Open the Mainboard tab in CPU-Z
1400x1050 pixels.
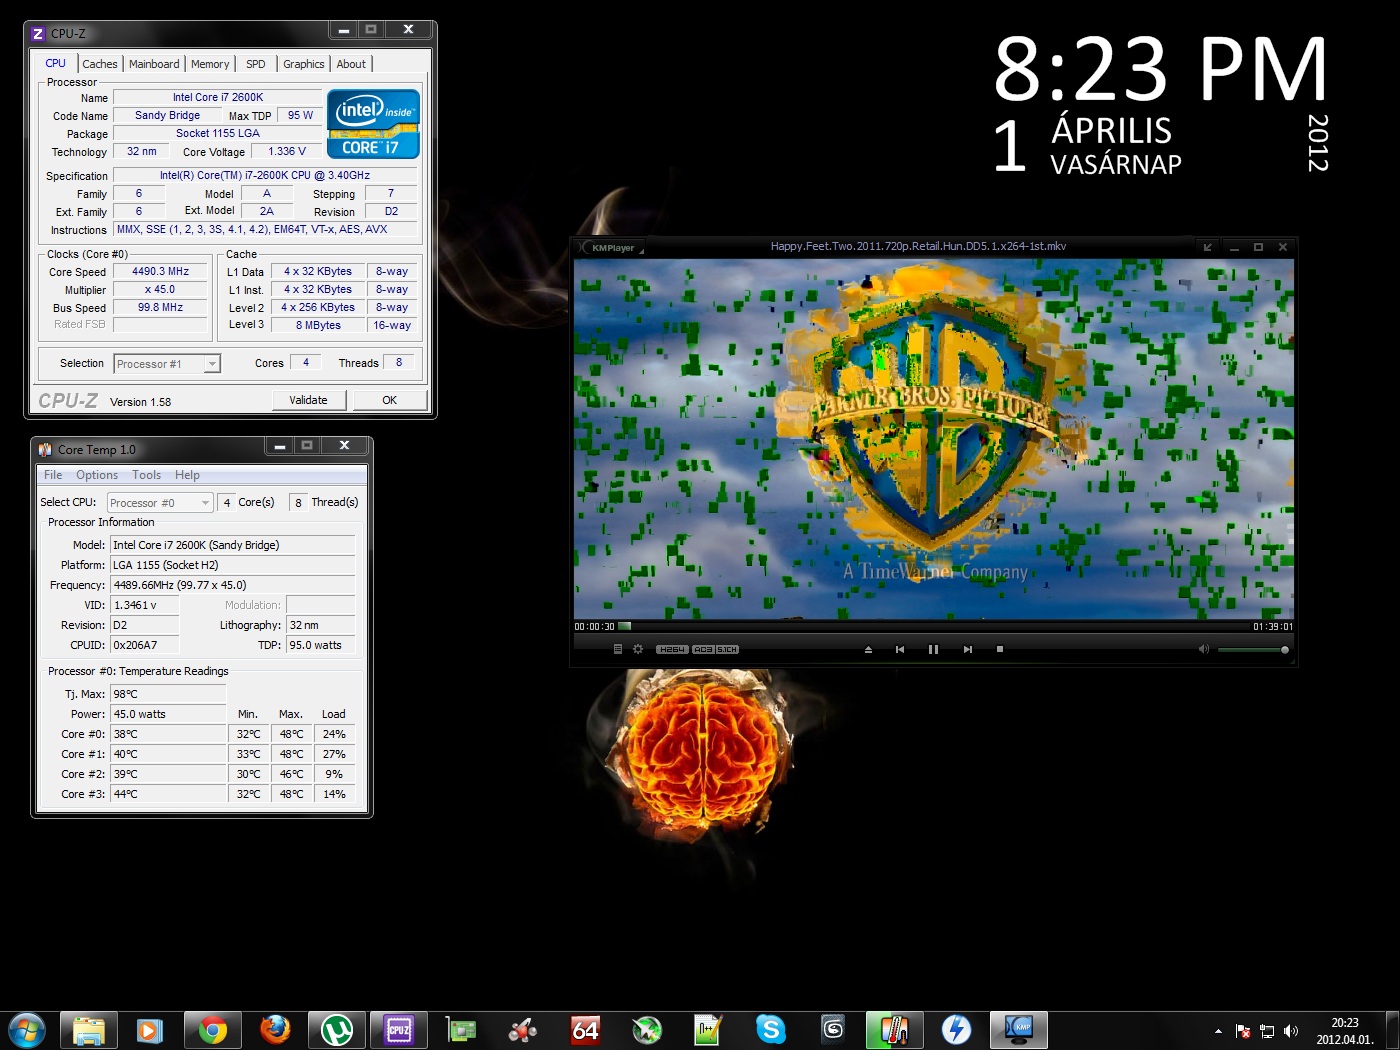(154, 64)
